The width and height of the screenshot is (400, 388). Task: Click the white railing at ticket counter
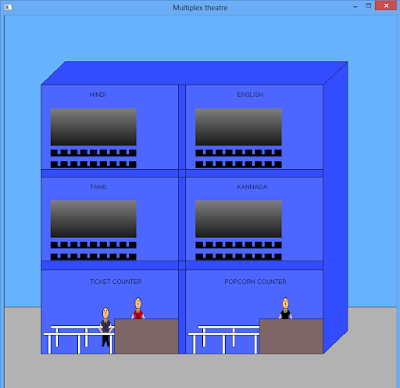click(79, 339)
